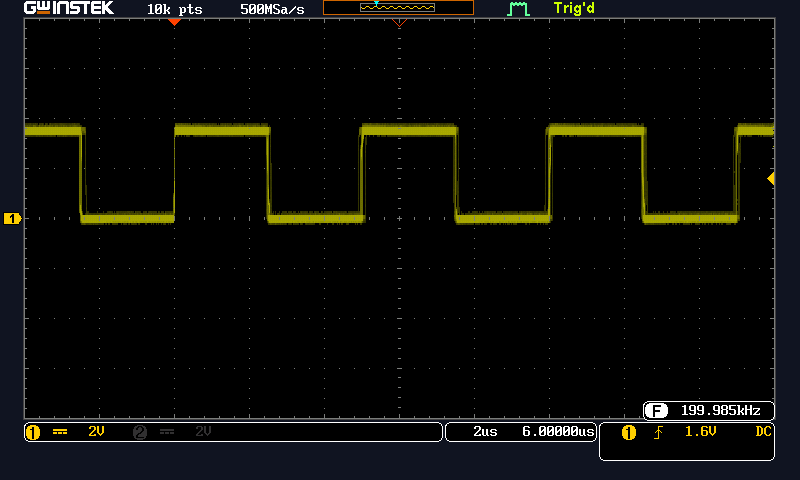The width and height of the screenshot is (800, 480).
Task: Click the F frequency counter icon
Action: tap(656, 411)
